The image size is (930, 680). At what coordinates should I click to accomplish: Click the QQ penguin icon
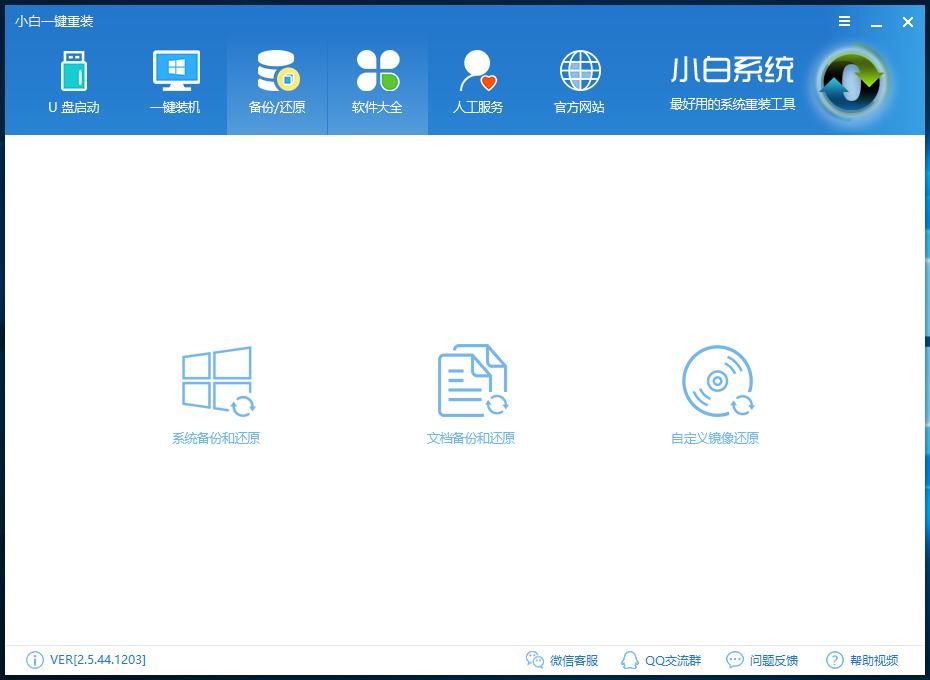pyautogui.click(x=629, y=660)
